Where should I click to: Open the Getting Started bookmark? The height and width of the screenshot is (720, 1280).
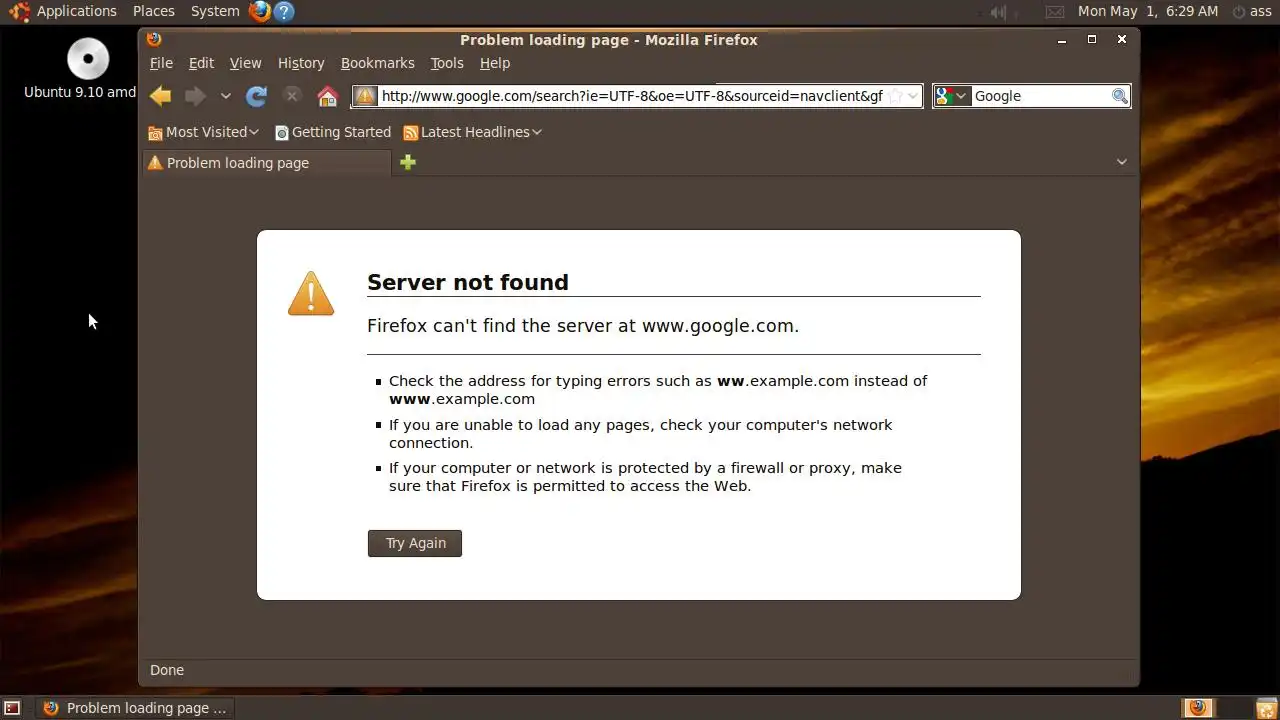pyautogui.click(x=332, y=132)
